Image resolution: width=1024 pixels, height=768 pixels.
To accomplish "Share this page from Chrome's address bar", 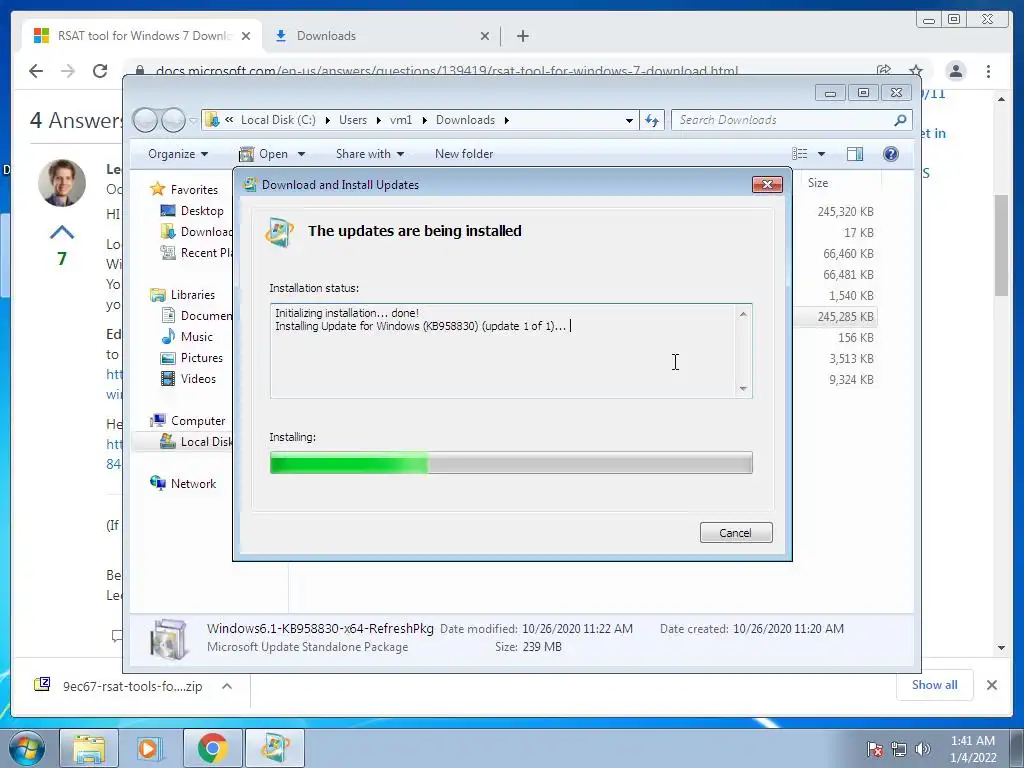I will [884, 71].
